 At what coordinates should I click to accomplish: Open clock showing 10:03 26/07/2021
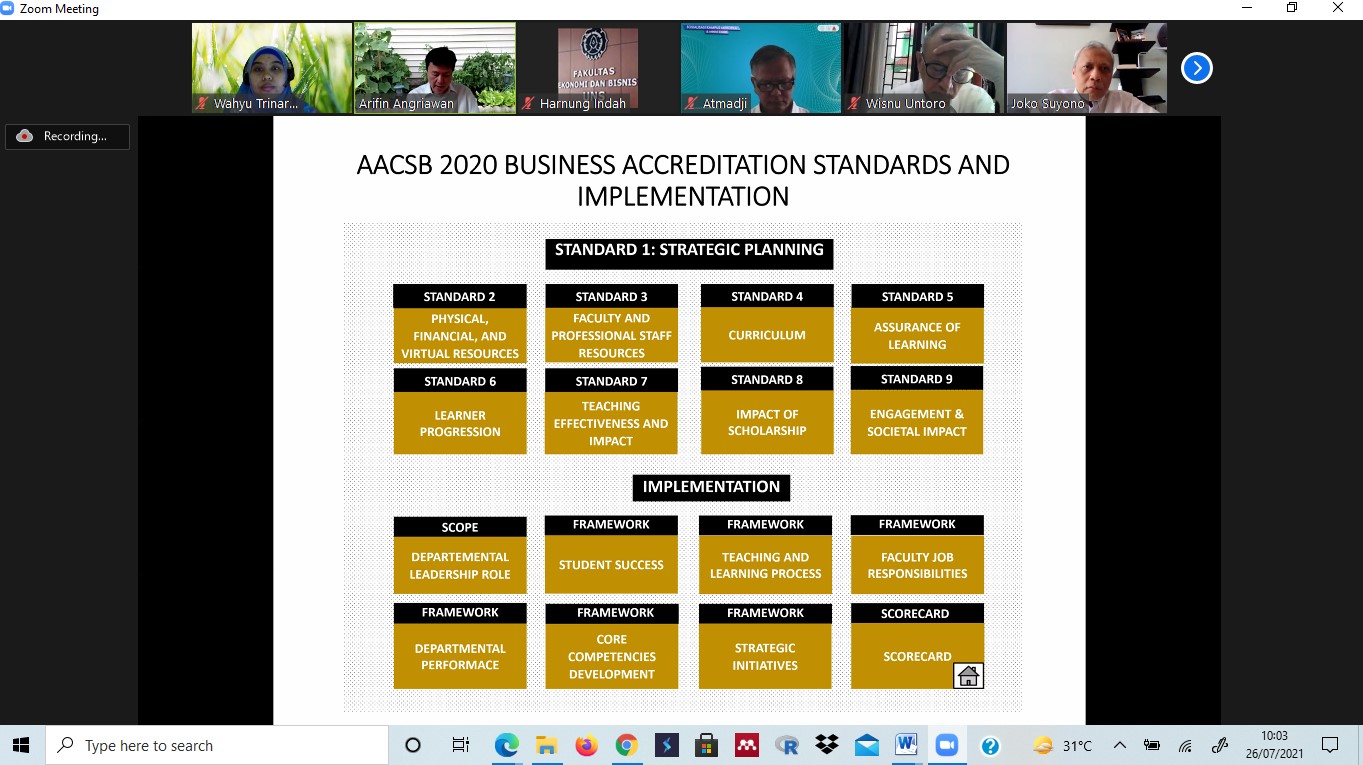[1274, 745]
